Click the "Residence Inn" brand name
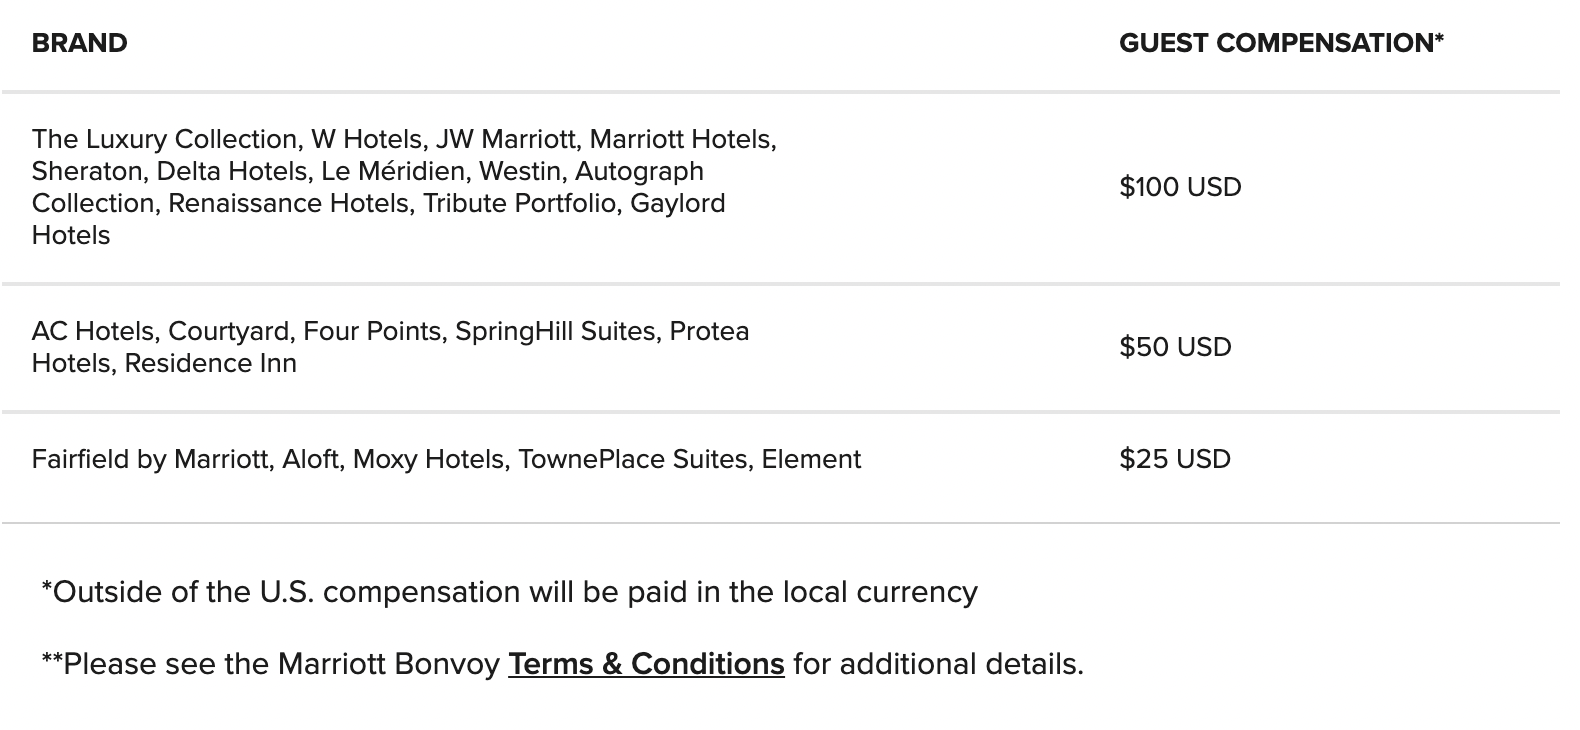The width and height of the screenshot is (1580, 730). 210,363
